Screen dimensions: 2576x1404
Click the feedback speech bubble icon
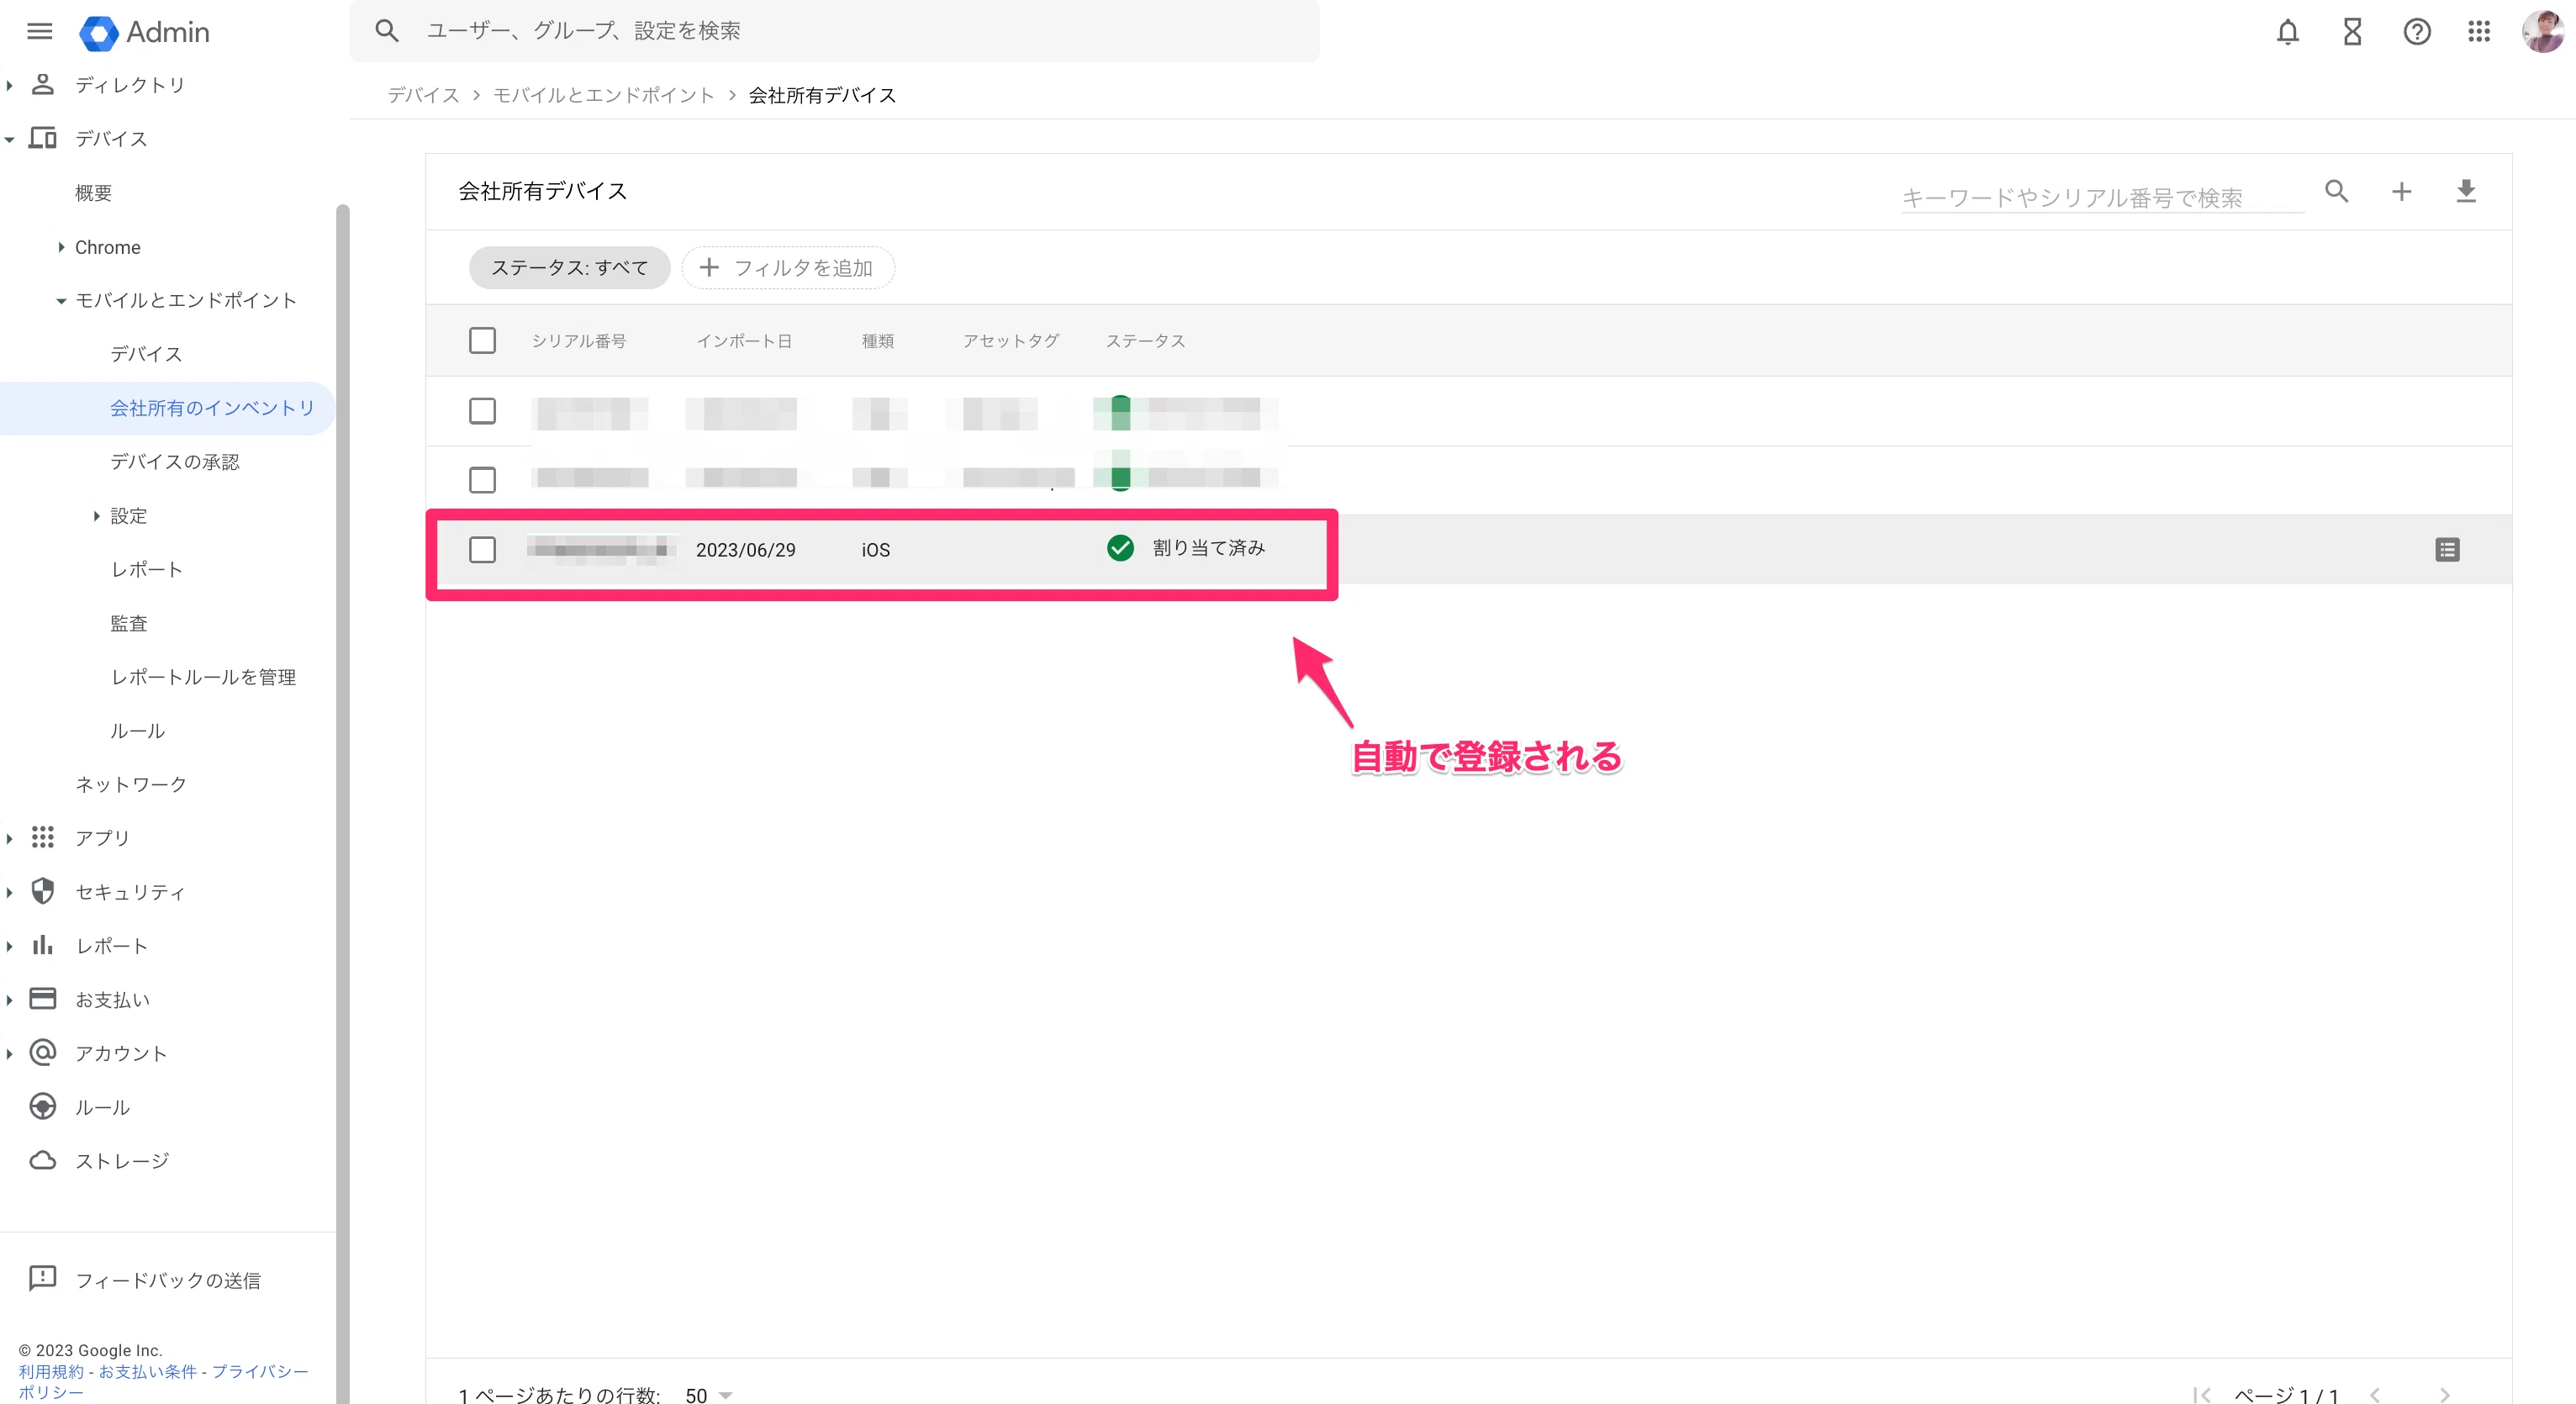(42, 1278)
